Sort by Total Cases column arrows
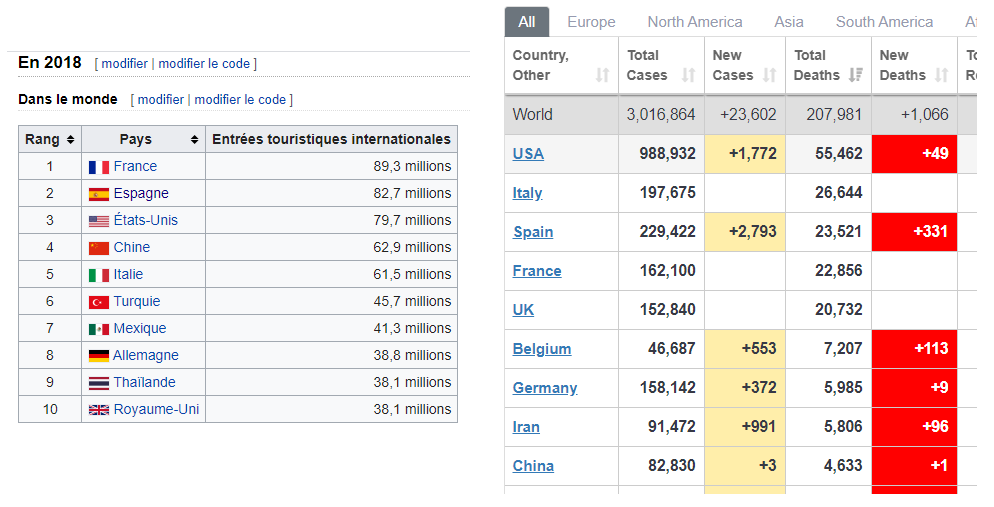 click(x=688, y=75)
